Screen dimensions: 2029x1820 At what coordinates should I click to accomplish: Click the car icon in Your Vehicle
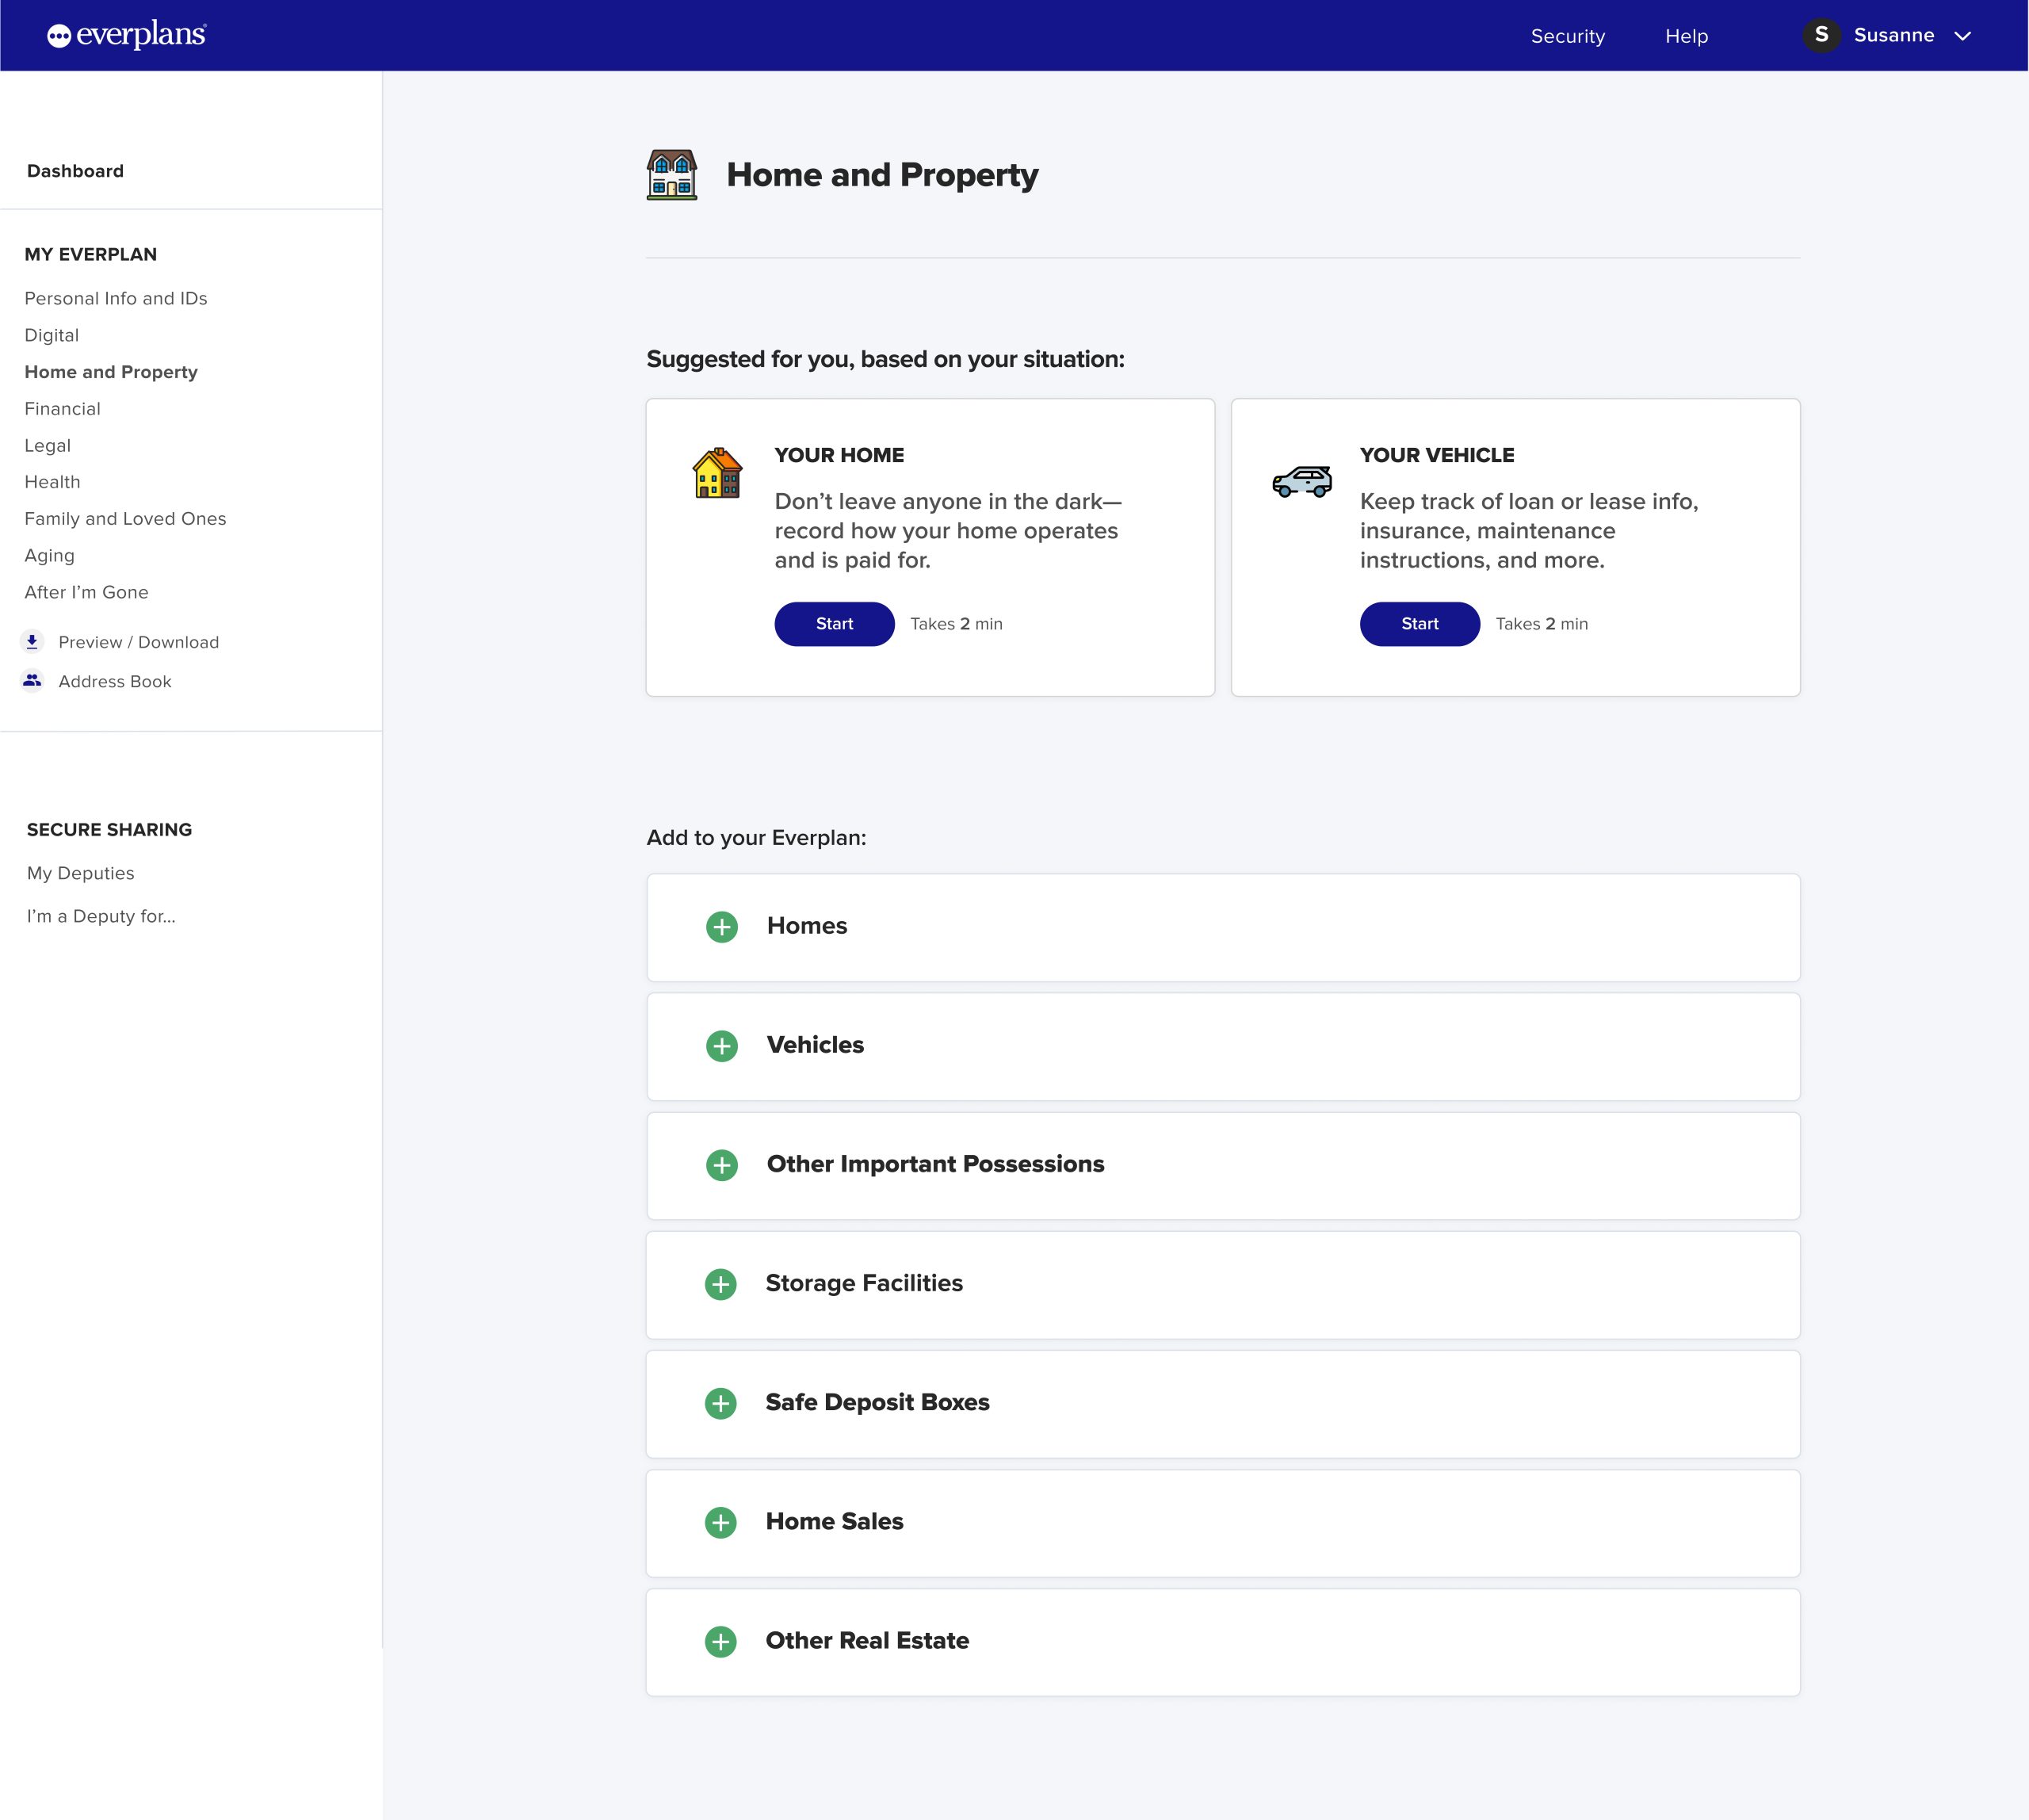[x=1302, y=481]
